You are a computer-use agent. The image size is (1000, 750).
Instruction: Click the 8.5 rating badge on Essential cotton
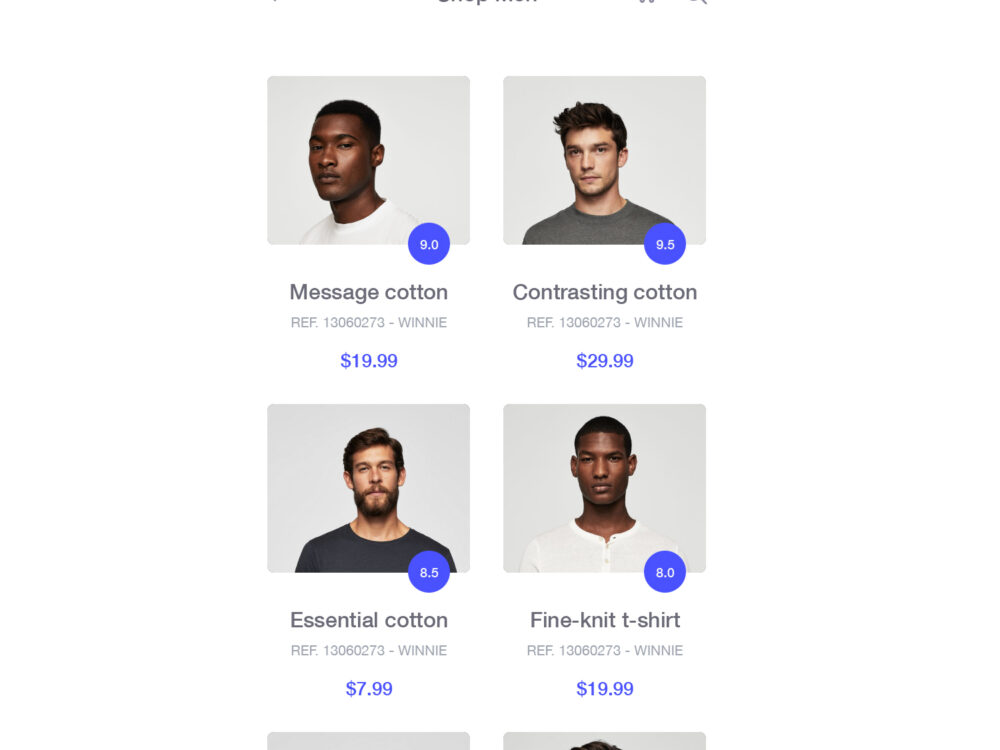(430, 573)
